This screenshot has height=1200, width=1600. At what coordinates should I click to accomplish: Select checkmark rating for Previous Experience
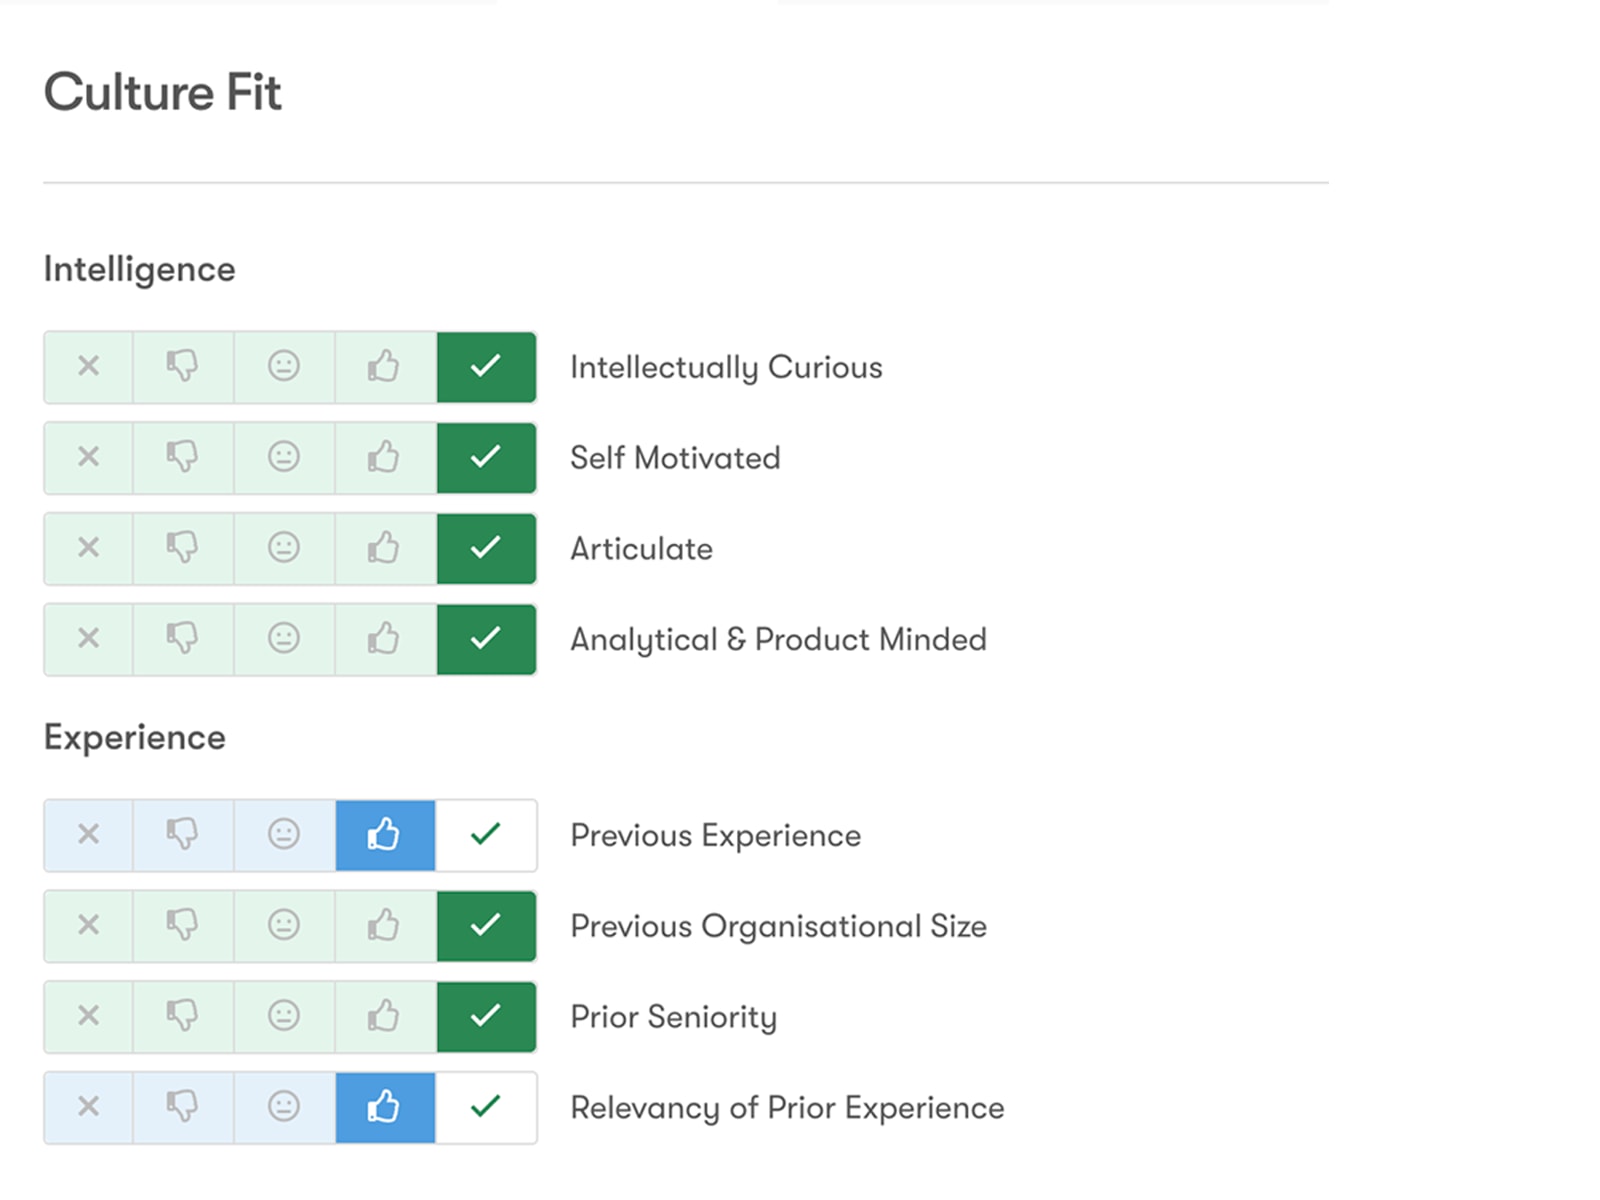pyautogui.click(x=486, y=835)
